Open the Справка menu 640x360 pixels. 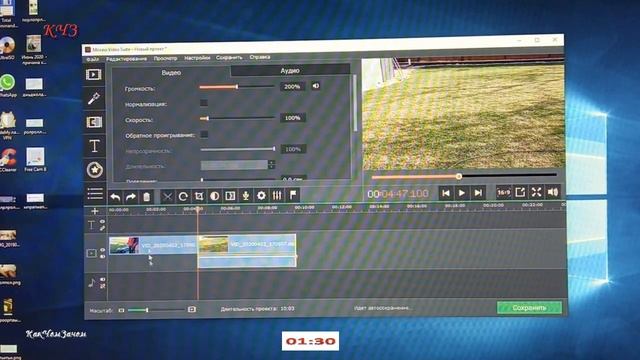[x=260, y=57]
